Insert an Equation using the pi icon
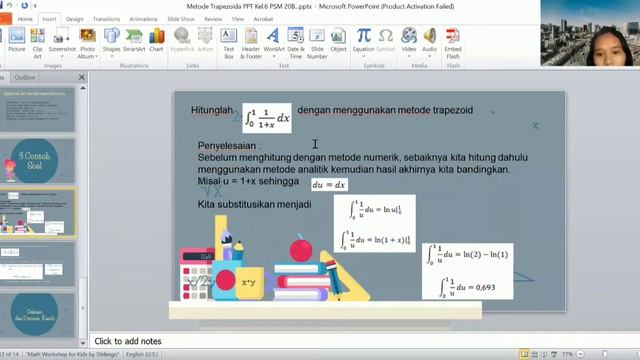The image size is (640, 360). [x=364, y=36]
